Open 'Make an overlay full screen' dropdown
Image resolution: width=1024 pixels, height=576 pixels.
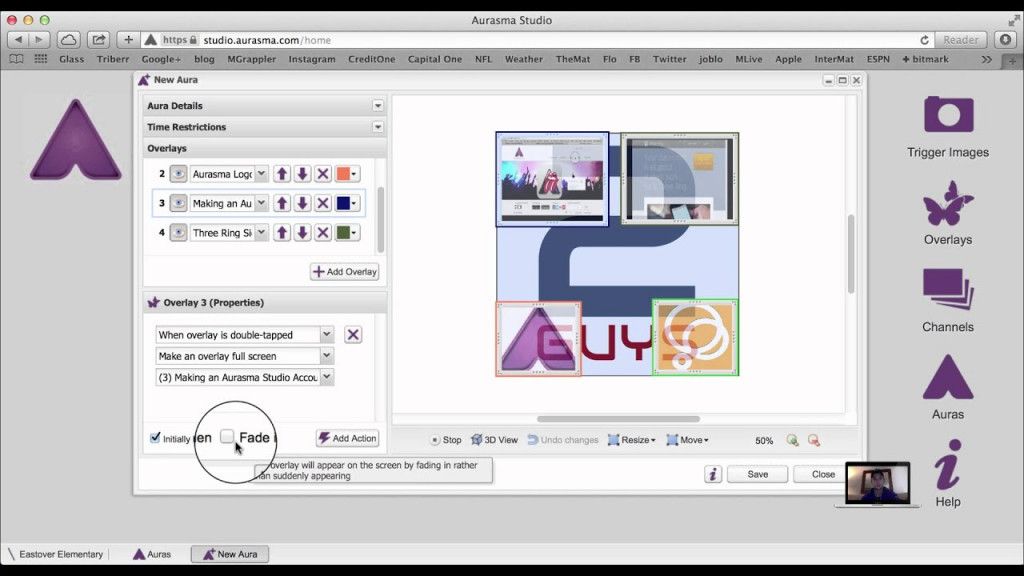point(327,356)
